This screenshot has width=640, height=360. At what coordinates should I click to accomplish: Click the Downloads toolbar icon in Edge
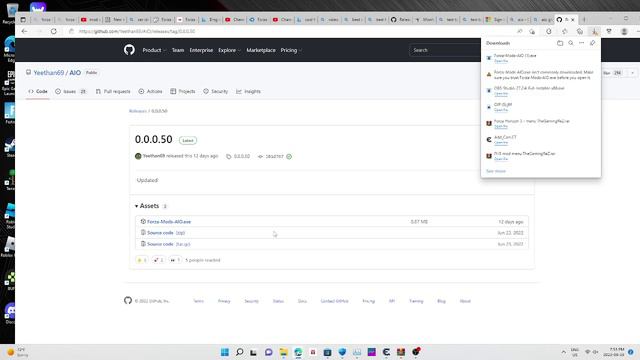click(x=595, y=31)
